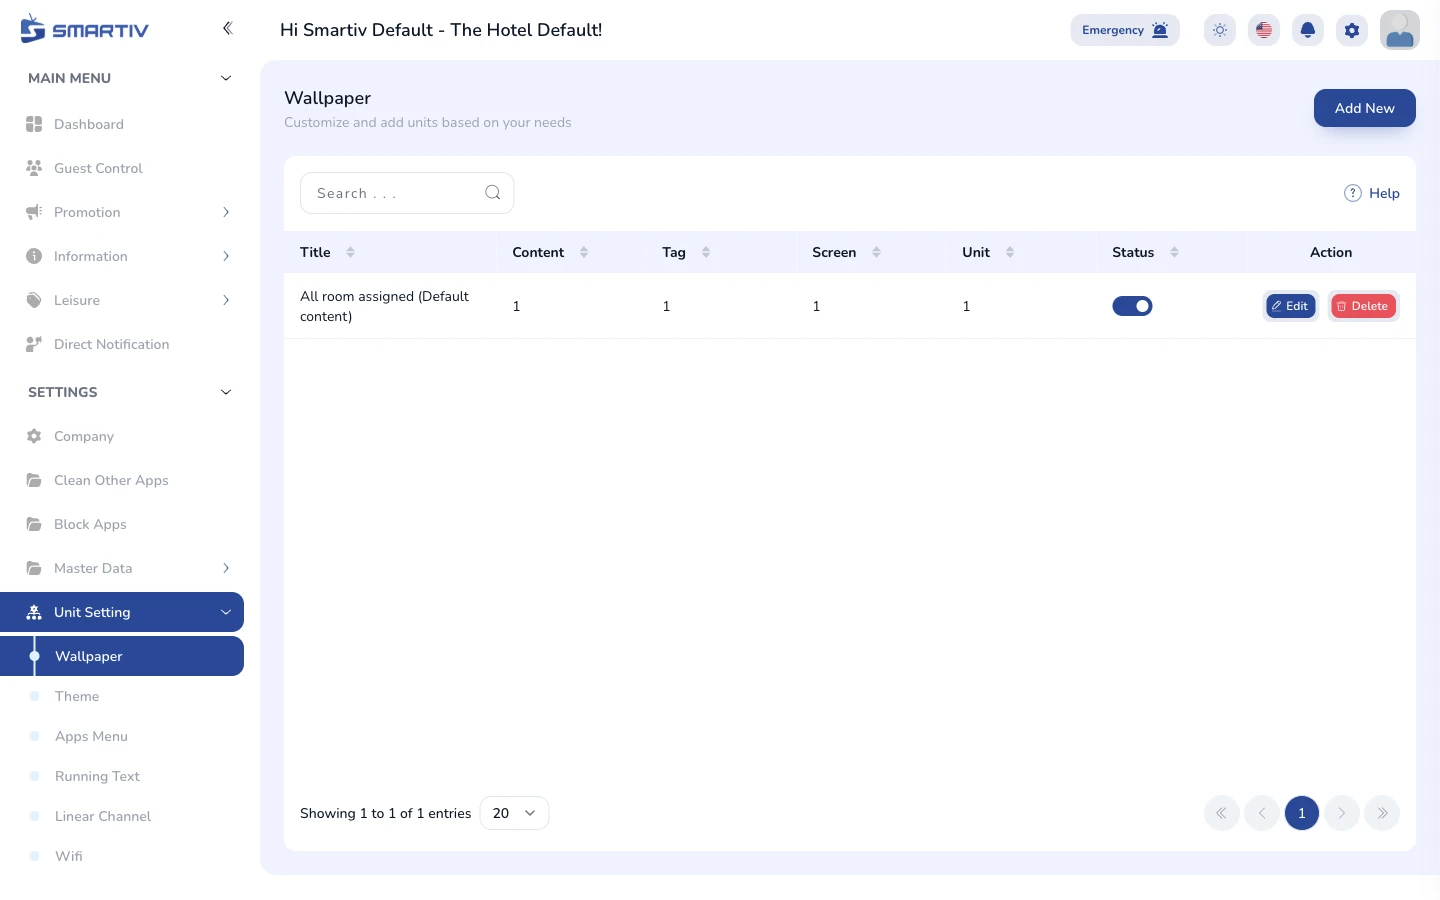
Task: Open the user profile avatar
Action: tap(1400, 30)
